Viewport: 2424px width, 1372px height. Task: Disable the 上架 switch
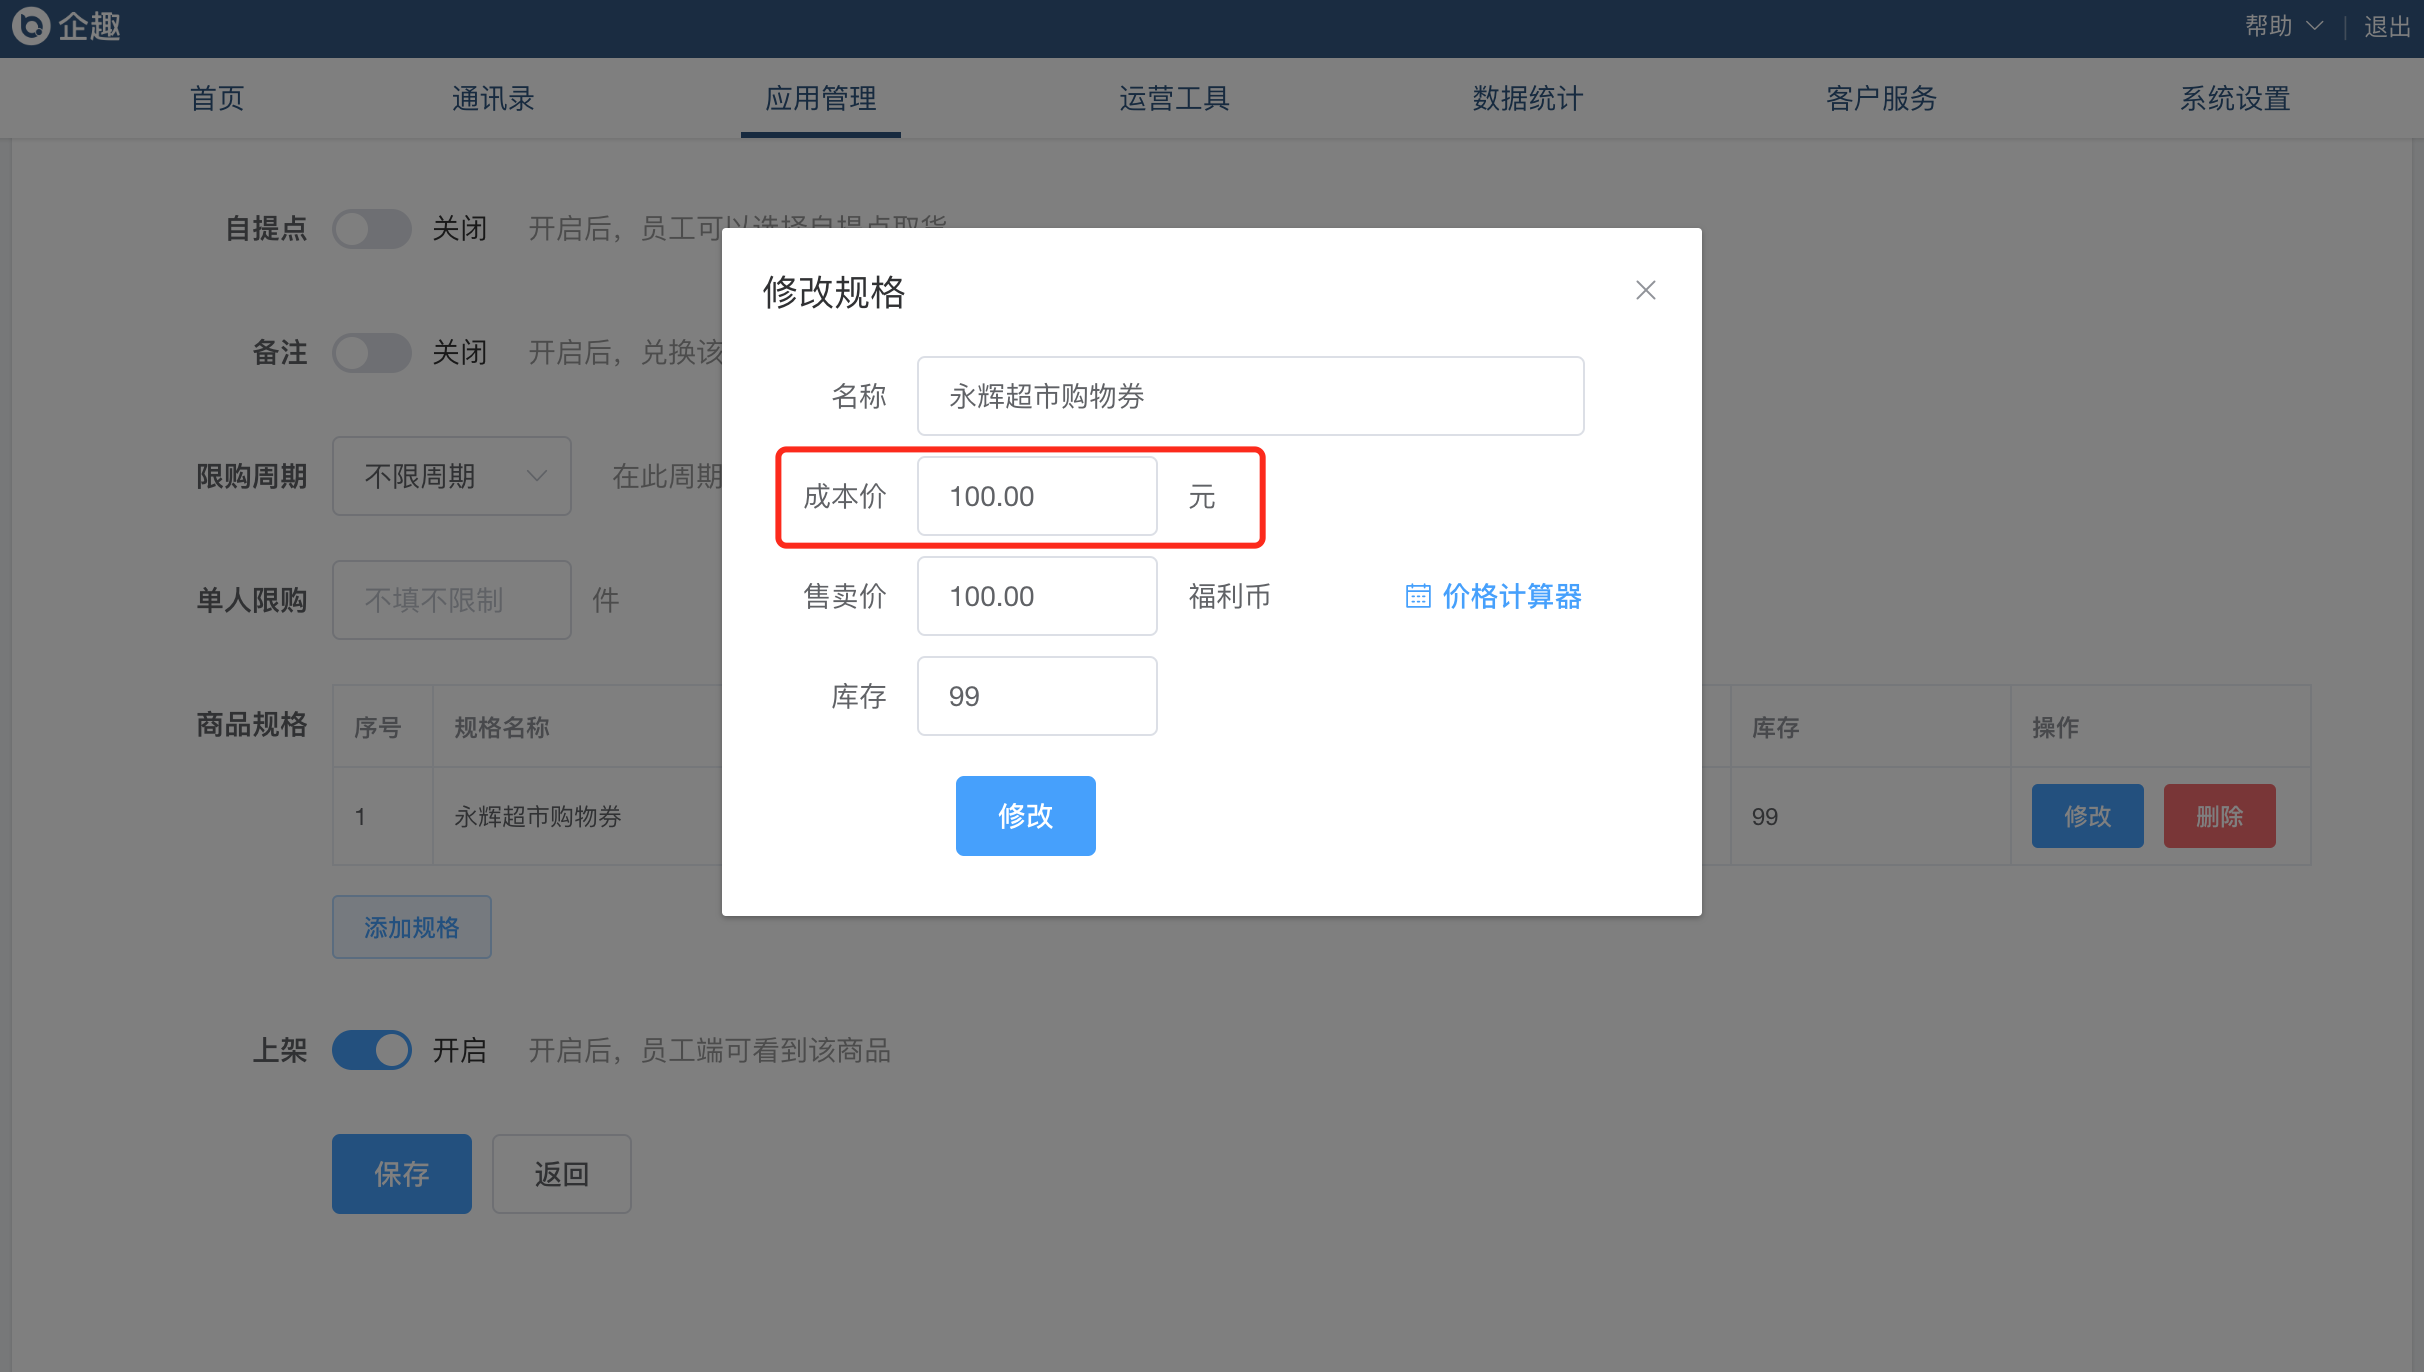pyautogui.click(x=371, y=1050)
